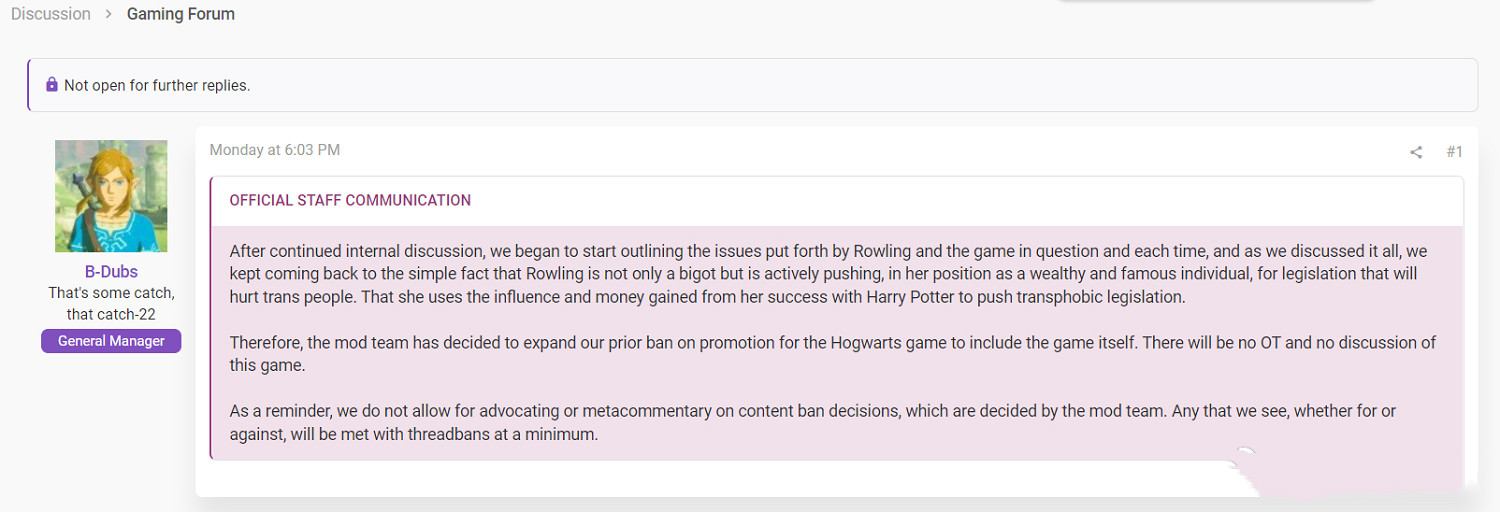Click the blank area between timestamp and share icon
The height and width of the screenshot is (512, 1500).
(850, 151)
